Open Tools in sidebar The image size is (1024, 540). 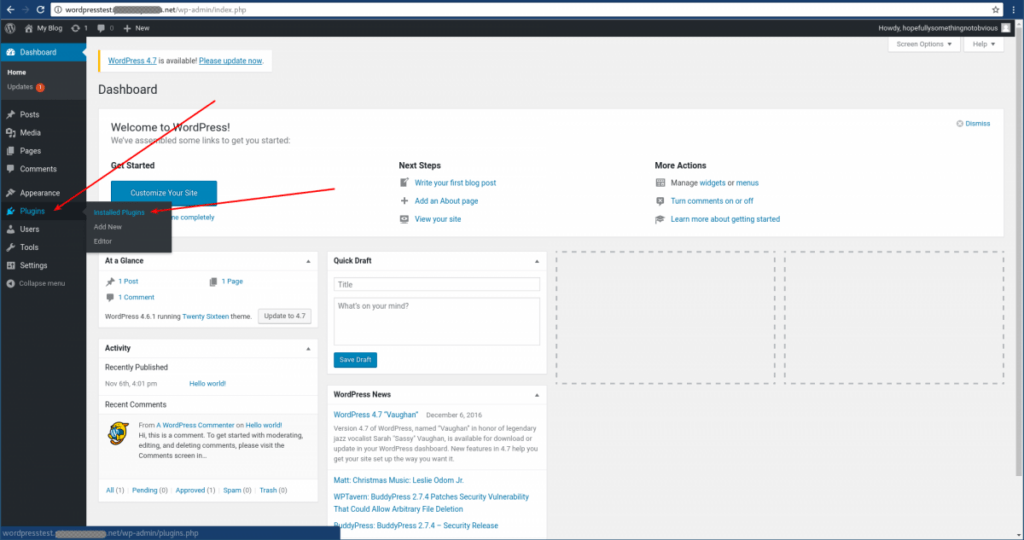[x=43, y=247]
